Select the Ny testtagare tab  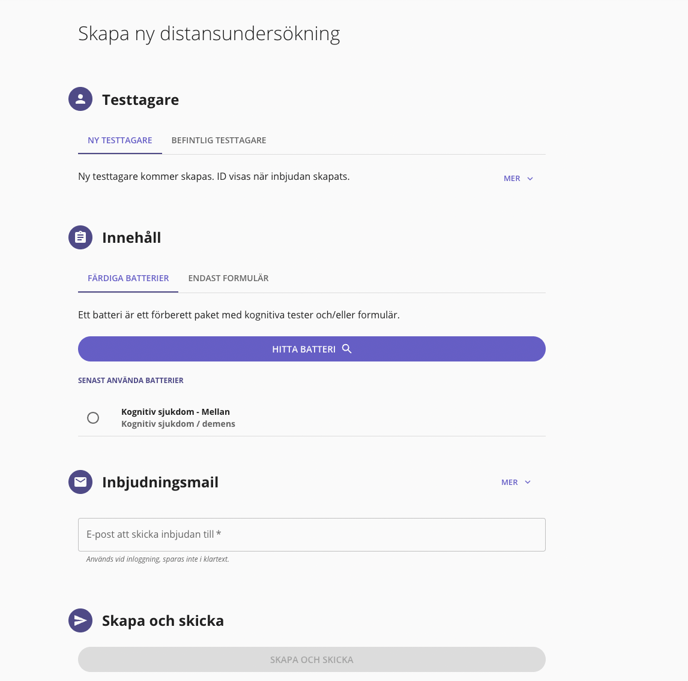point(120,140)
